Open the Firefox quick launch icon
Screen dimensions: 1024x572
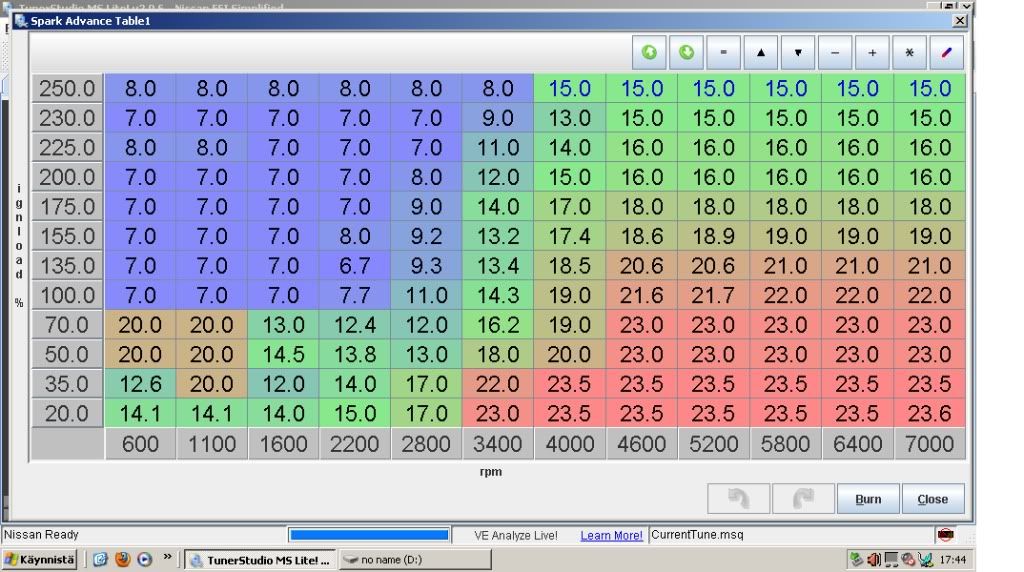[x=122, y=560]
